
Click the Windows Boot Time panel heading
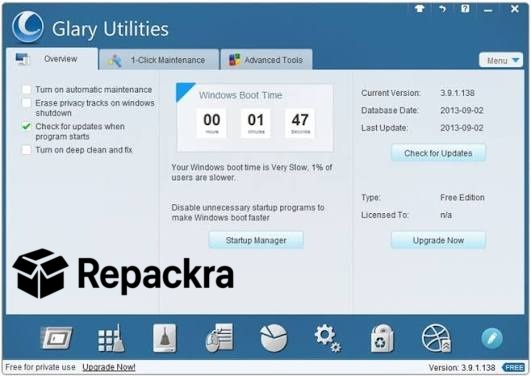(240, 95)
